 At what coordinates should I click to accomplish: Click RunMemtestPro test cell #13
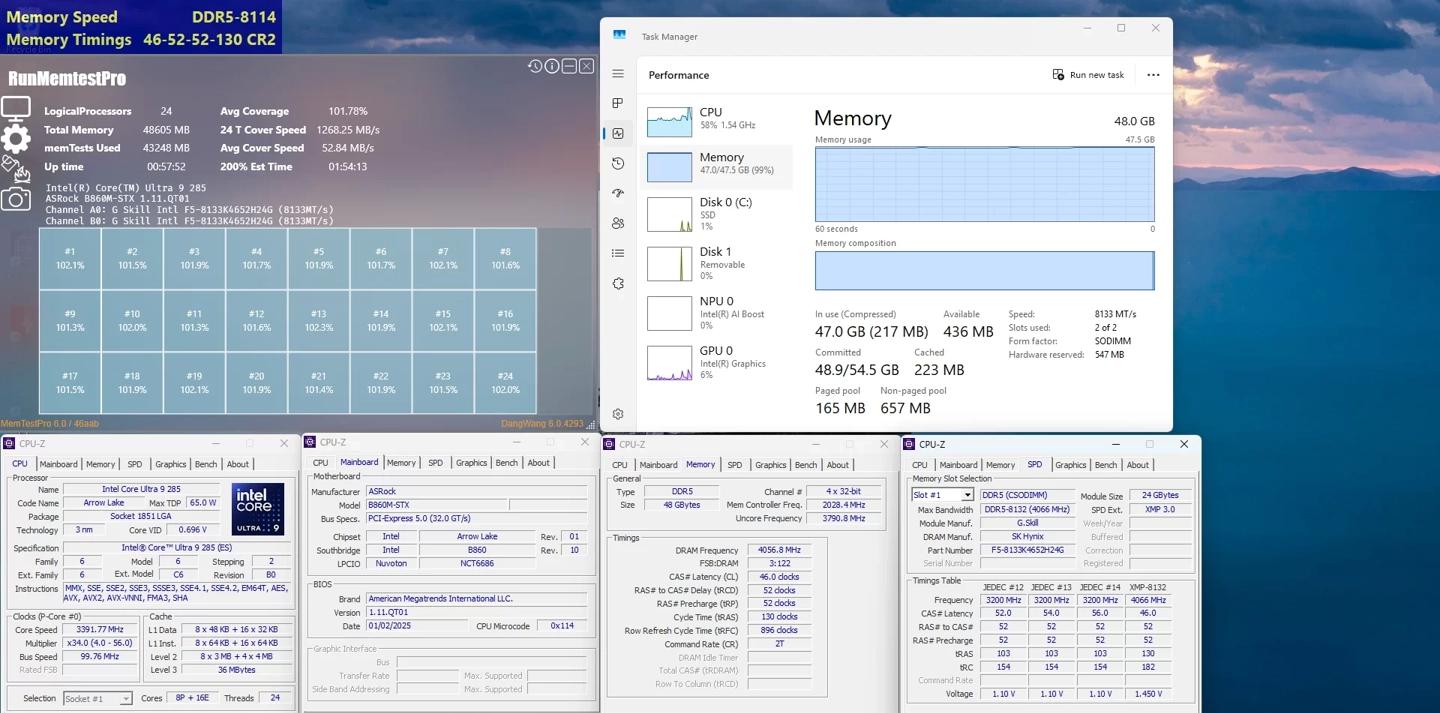(x=319, y=321)
